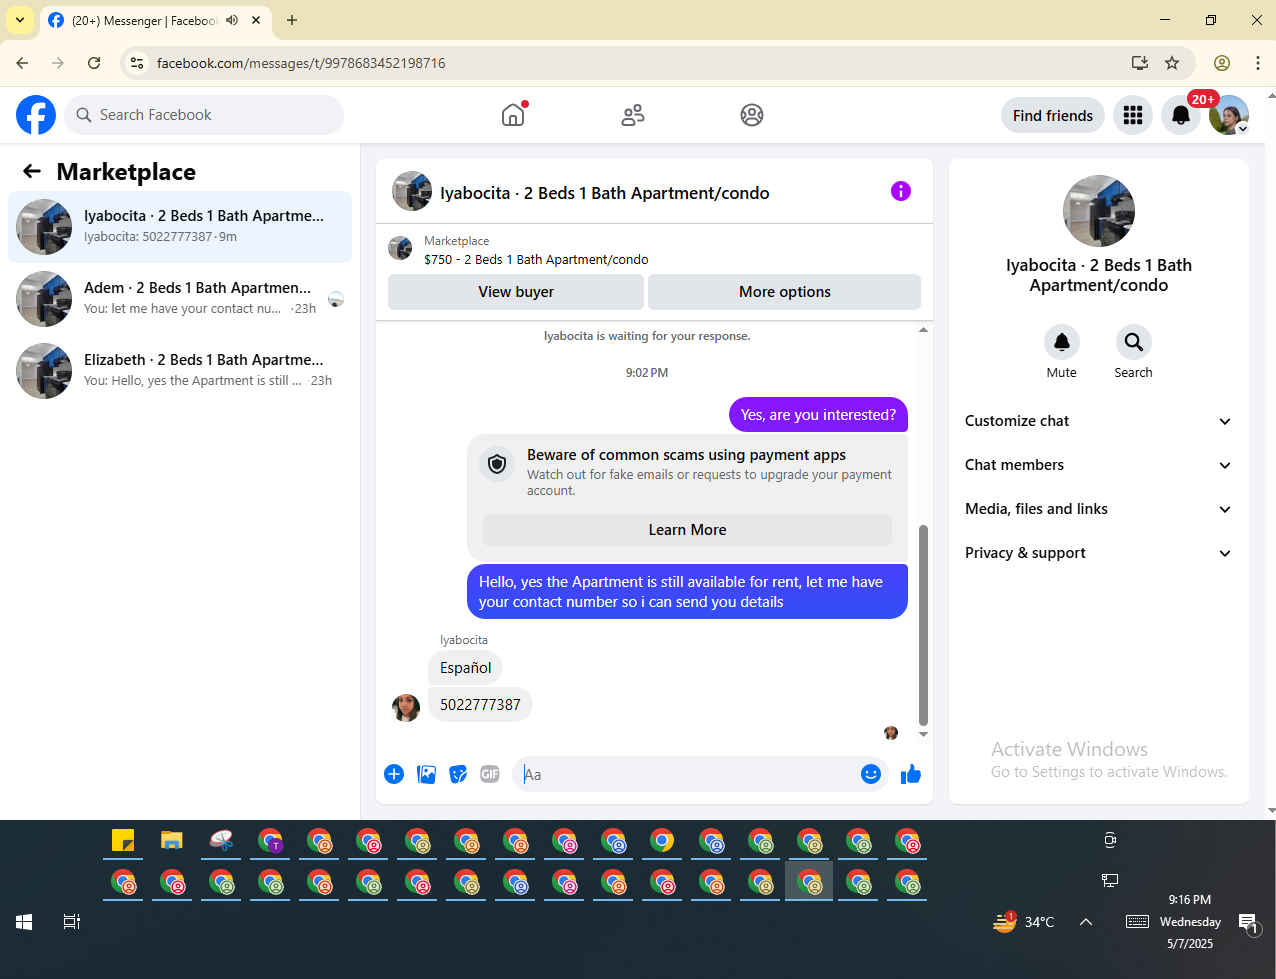The width and height of the screenshot is (1276, 979).
Task: View site information icon in address bar
Action: pos(138,63)
